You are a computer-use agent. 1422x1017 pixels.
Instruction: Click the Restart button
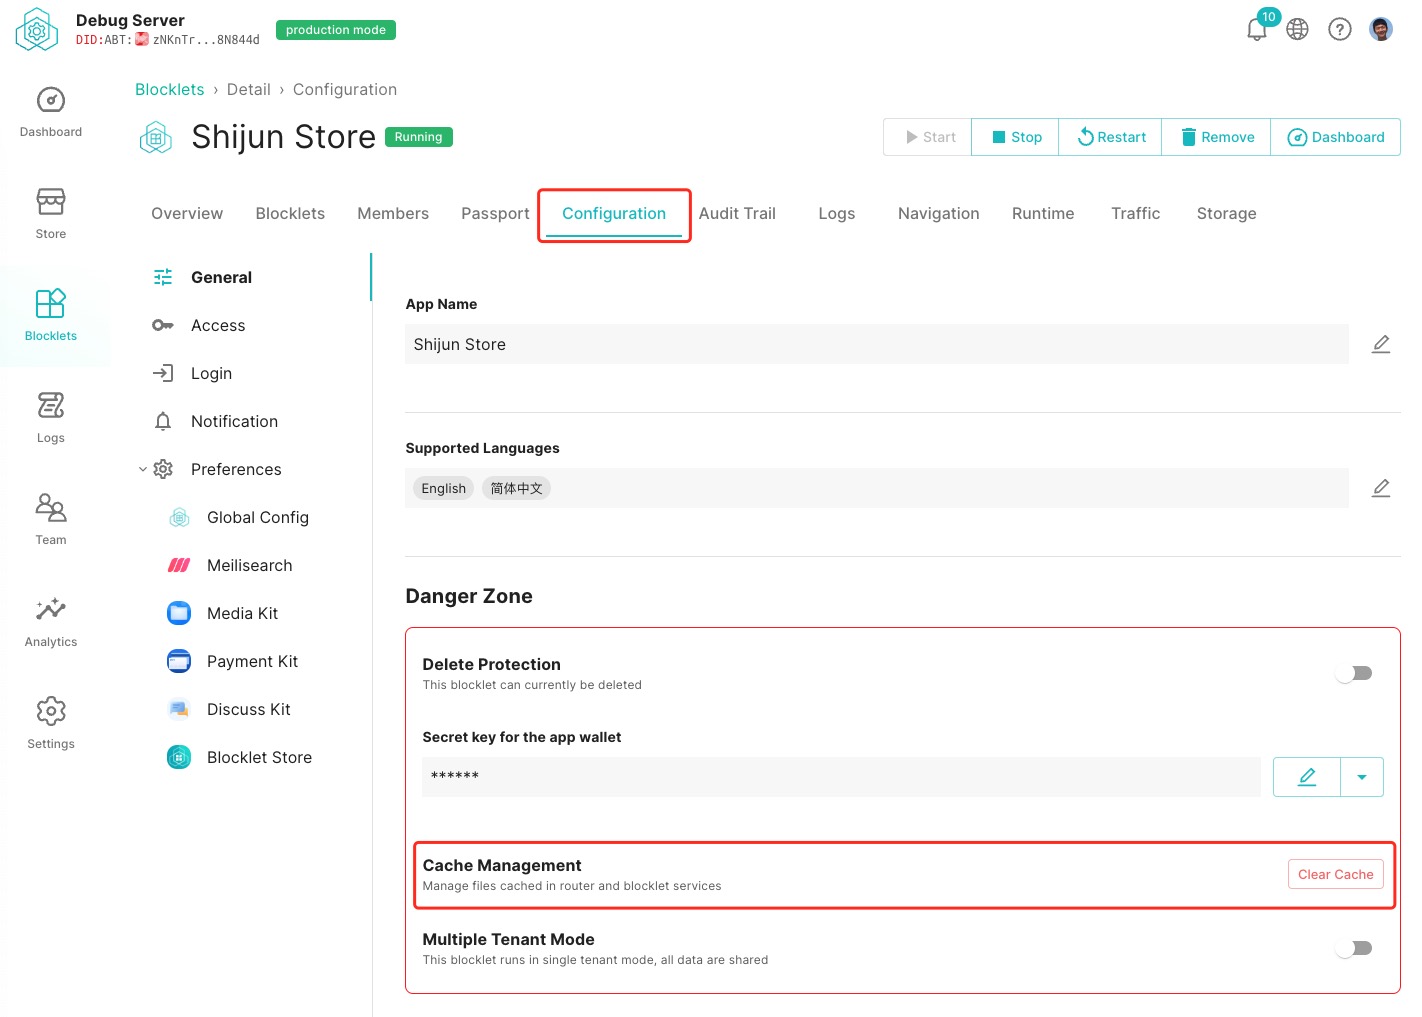point(1110,137)
